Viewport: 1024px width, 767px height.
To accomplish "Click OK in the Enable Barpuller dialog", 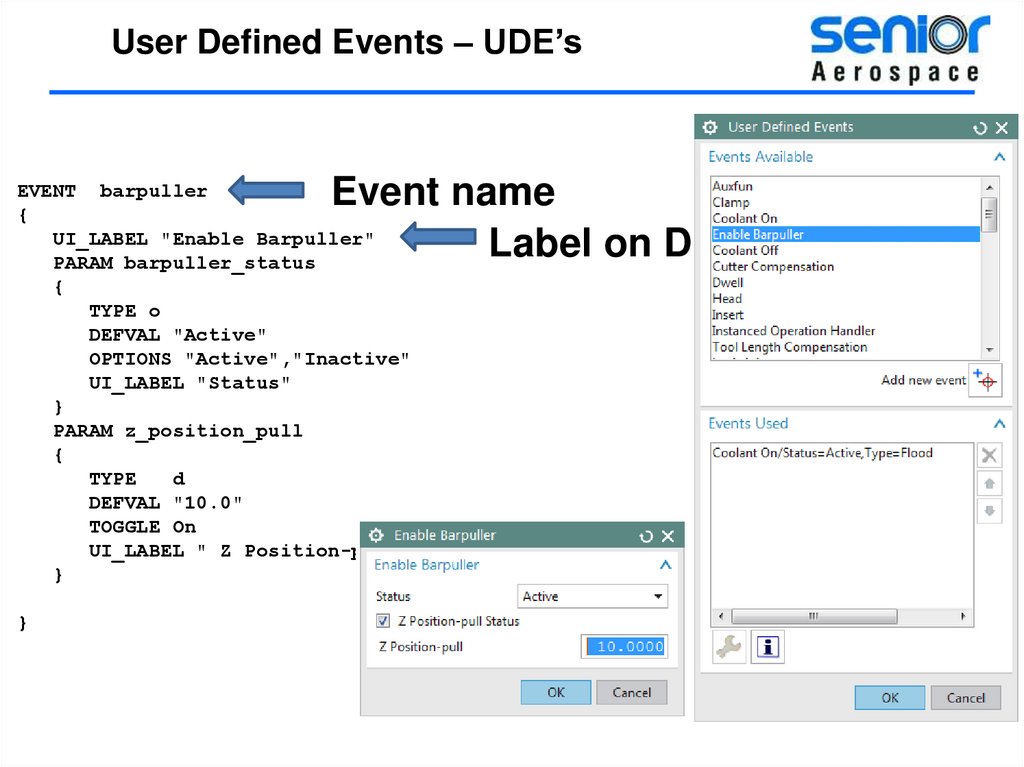I will tap(556, 693).
